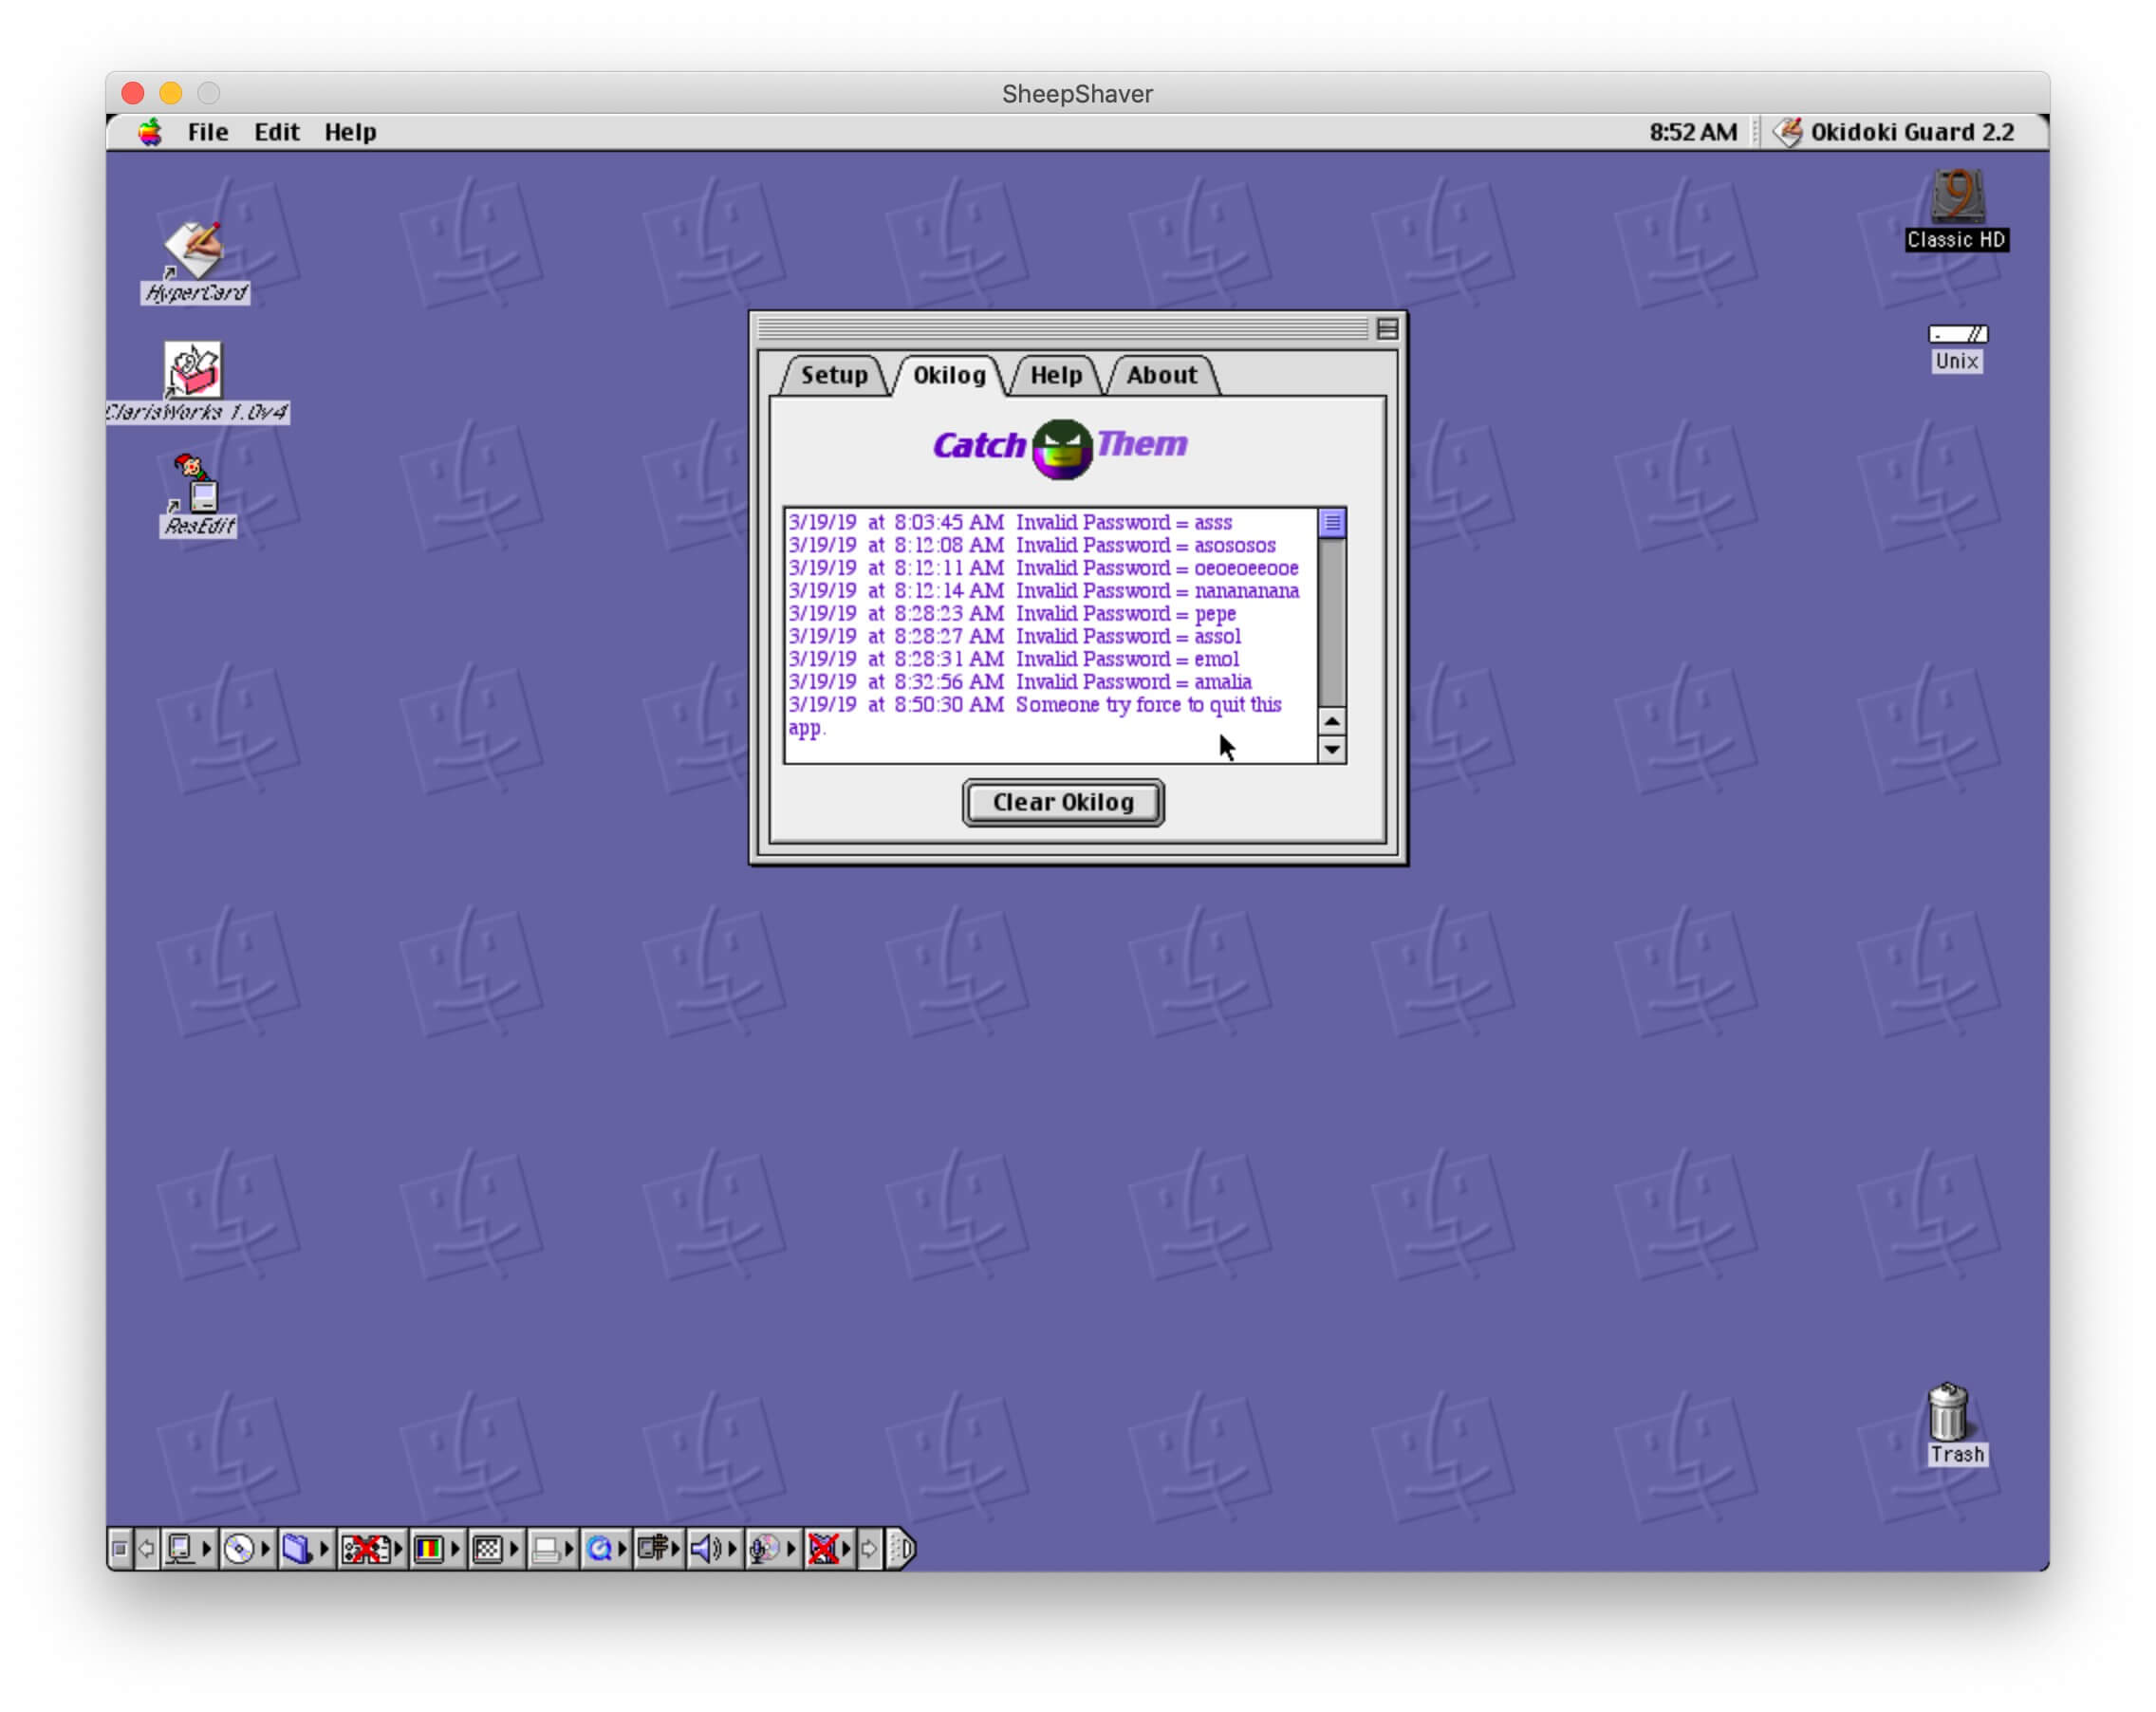Click the Trash icon

[1947, 1412]
